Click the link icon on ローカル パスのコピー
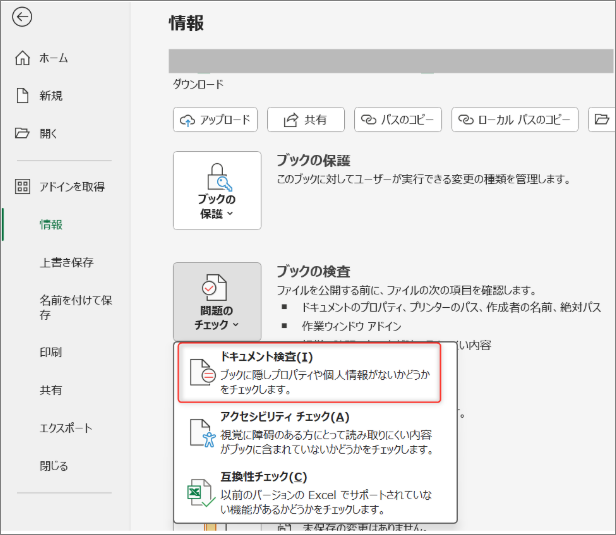616x535 pixels. pyautogui.click(x=466, y=119)
